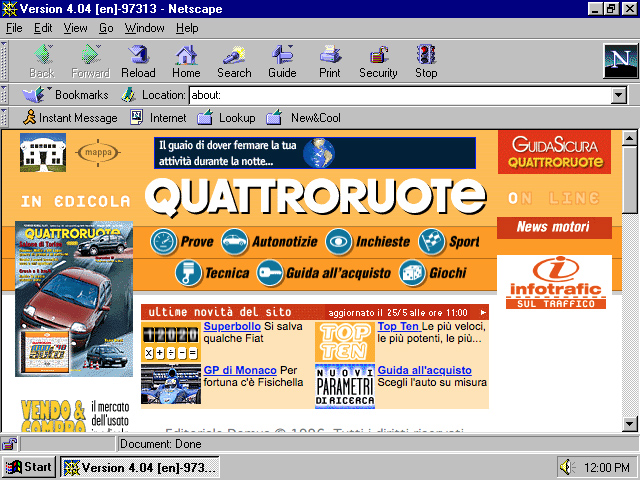Open the Edit menu
The width and height of the screenshot is (640, 480).
pyautogui.click(x=43, y=28)
